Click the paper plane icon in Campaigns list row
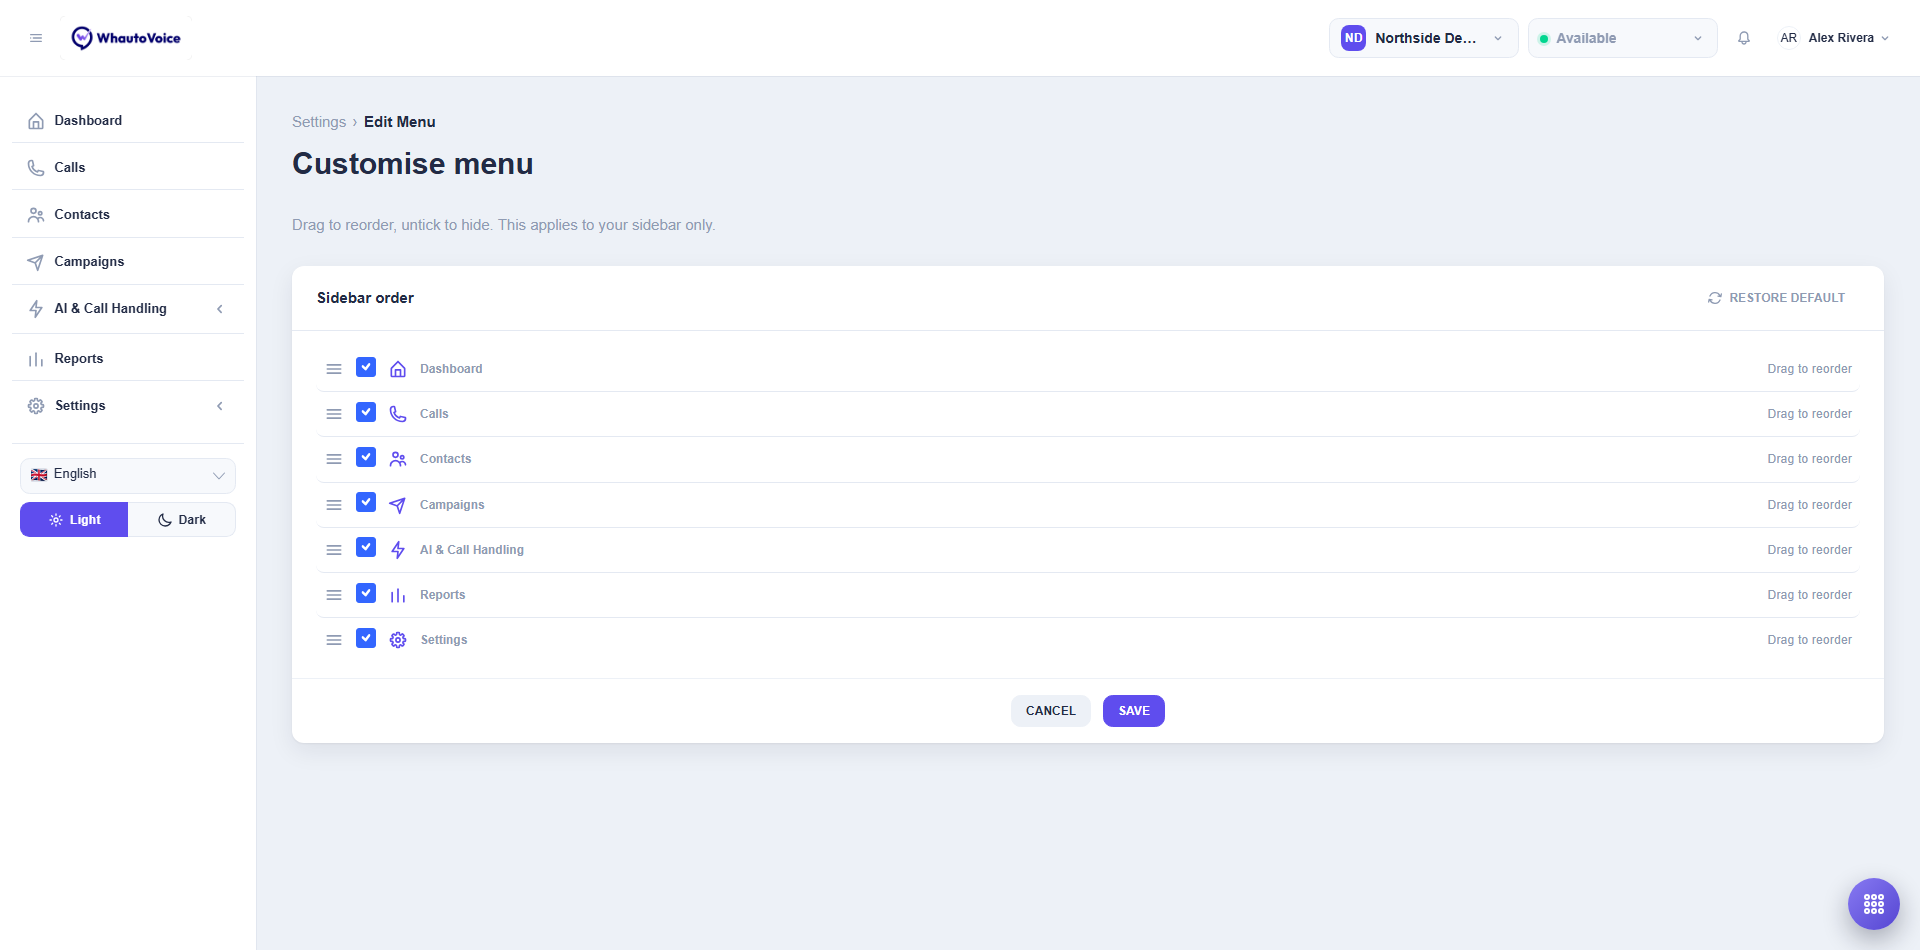This screenshot has width=1920, height=950. 398,505
